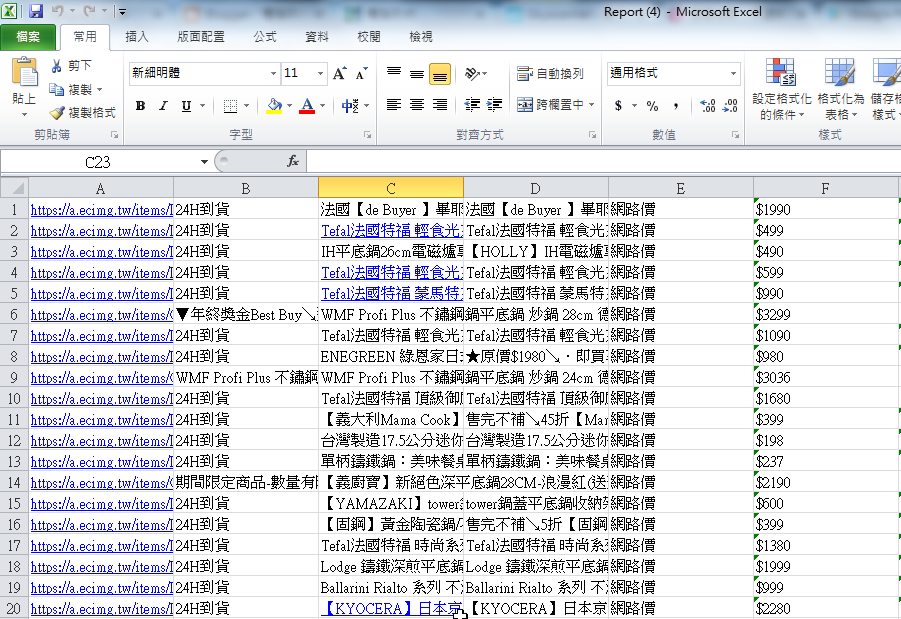Toggle Bold formatting
The width and height of the screenshot is (901, 619).
point(140,106)
